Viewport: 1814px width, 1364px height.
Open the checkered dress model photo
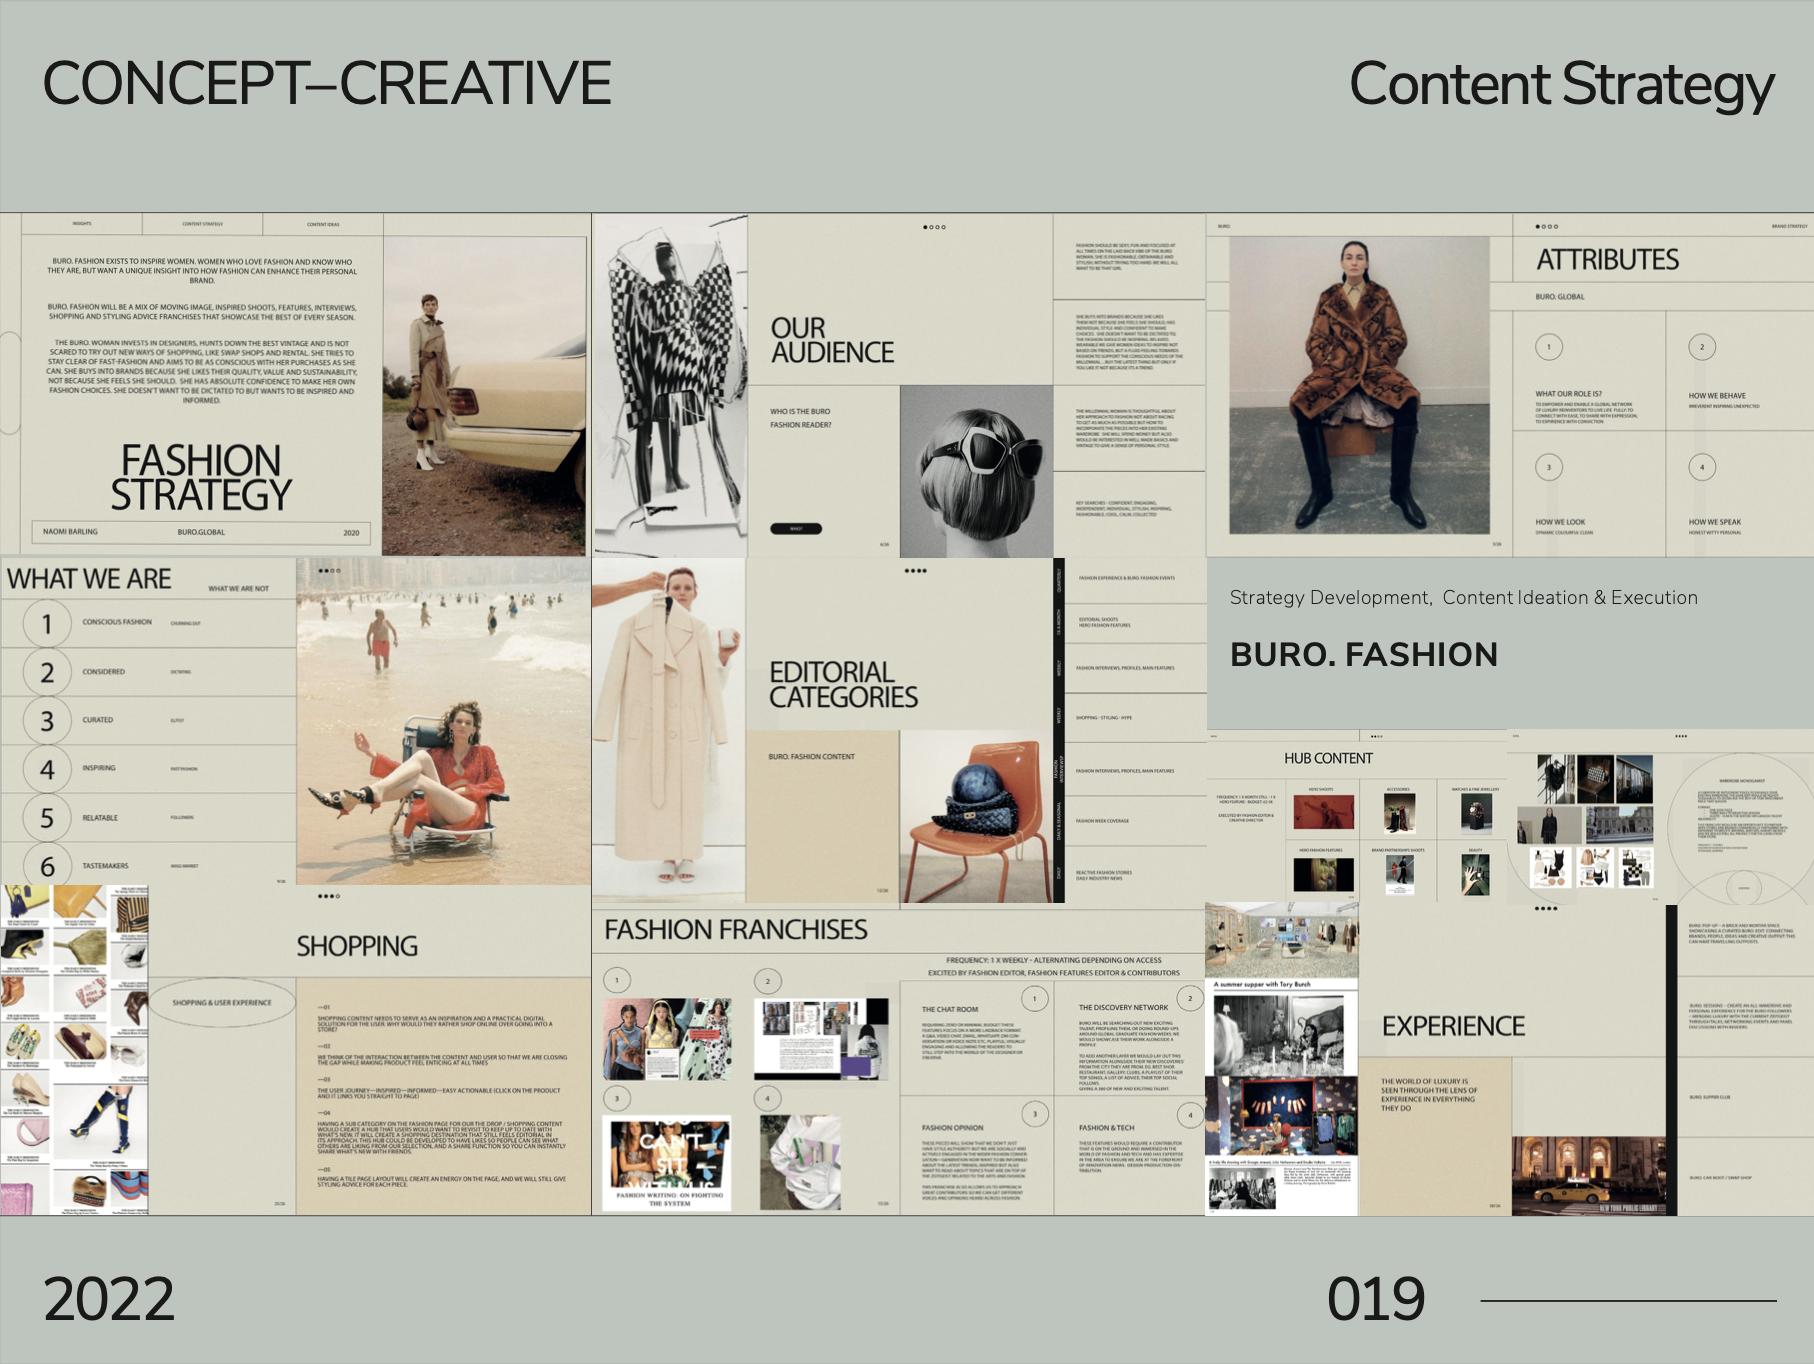(670, 385)
